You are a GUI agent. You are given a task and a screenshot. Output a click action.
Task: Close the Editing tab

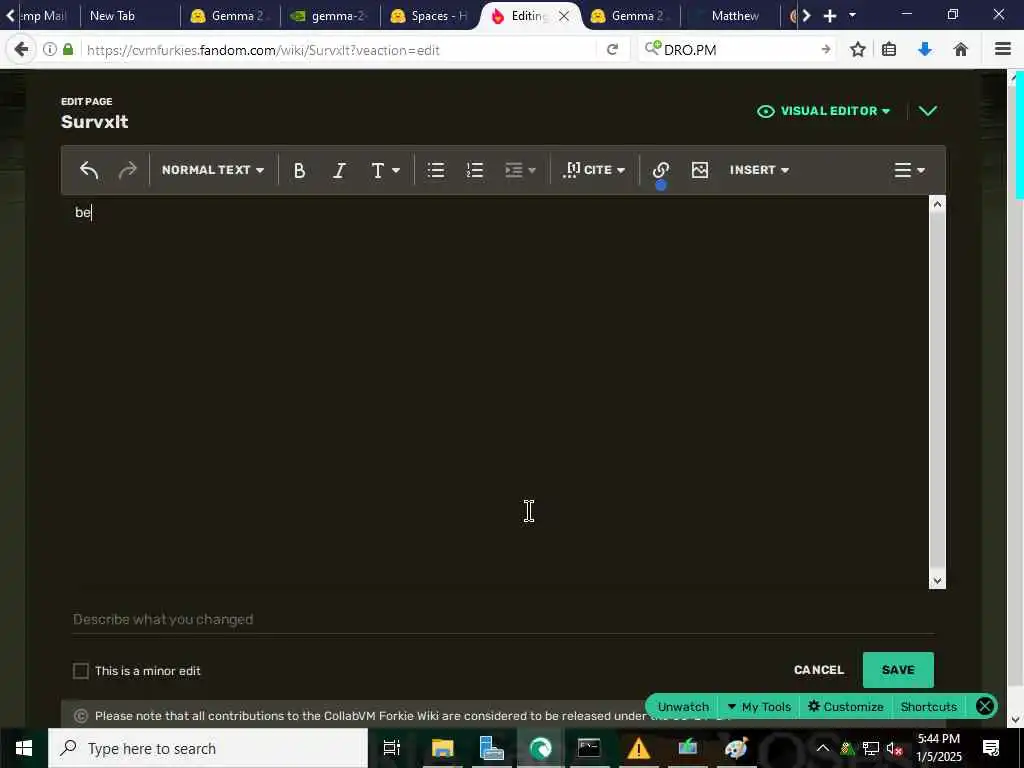click(x=564, y=16)
